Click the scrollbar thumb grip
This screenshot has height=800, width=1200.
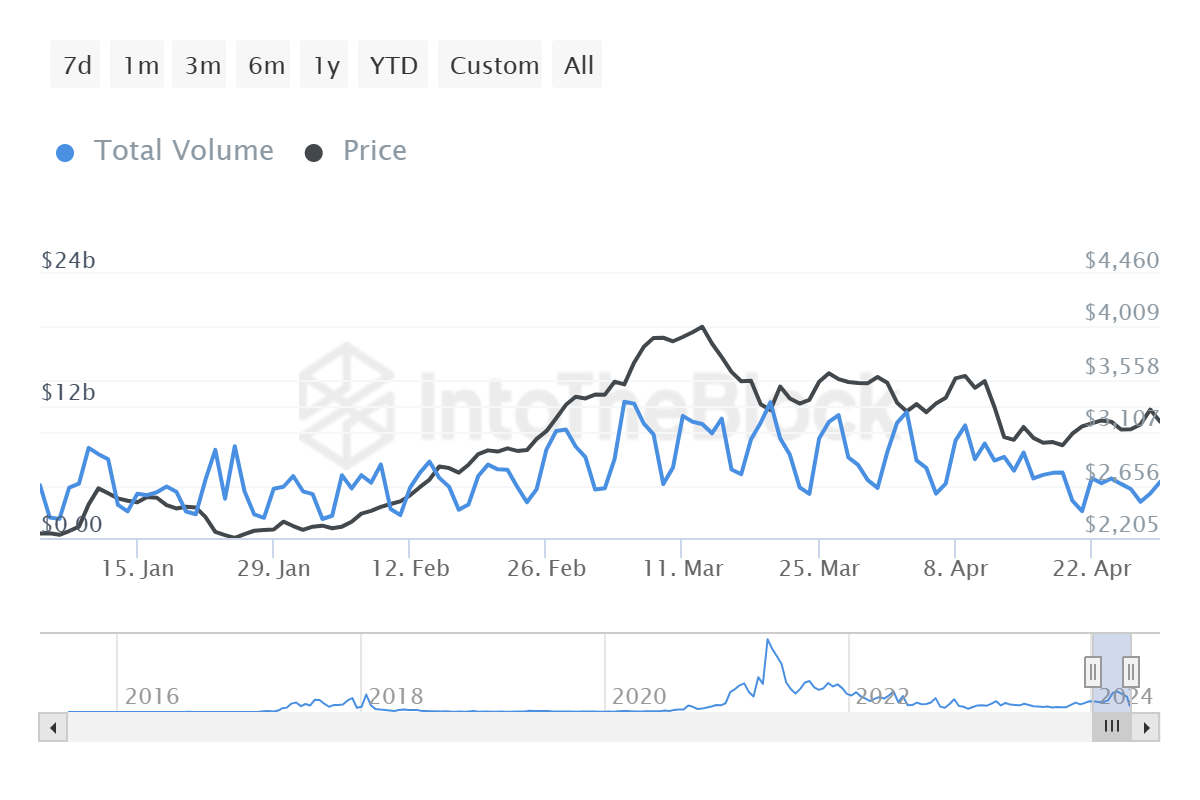(x=1111, y=727)
